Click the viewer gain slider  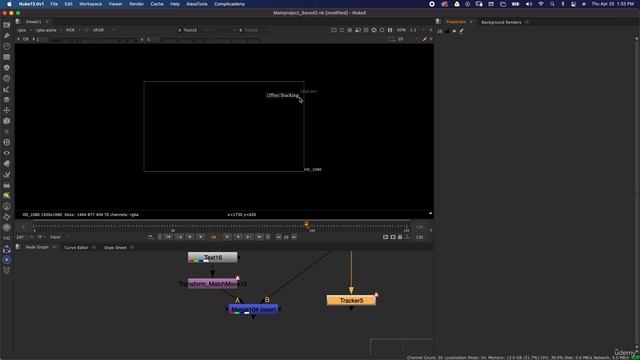tap(93, 40)
